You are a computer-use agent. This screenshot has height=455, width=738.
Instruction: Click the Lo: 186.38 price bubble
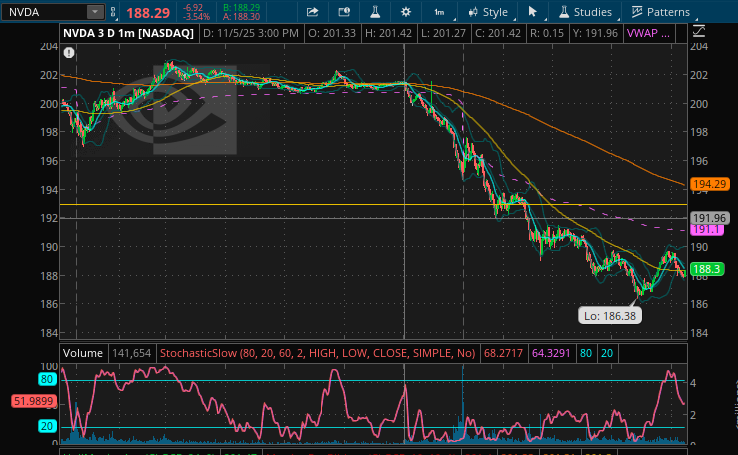pos(609,315)
